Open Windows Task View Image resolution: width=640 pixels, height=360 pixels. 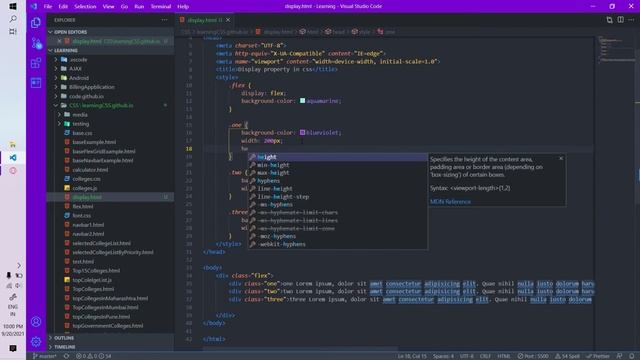[13, 31]
